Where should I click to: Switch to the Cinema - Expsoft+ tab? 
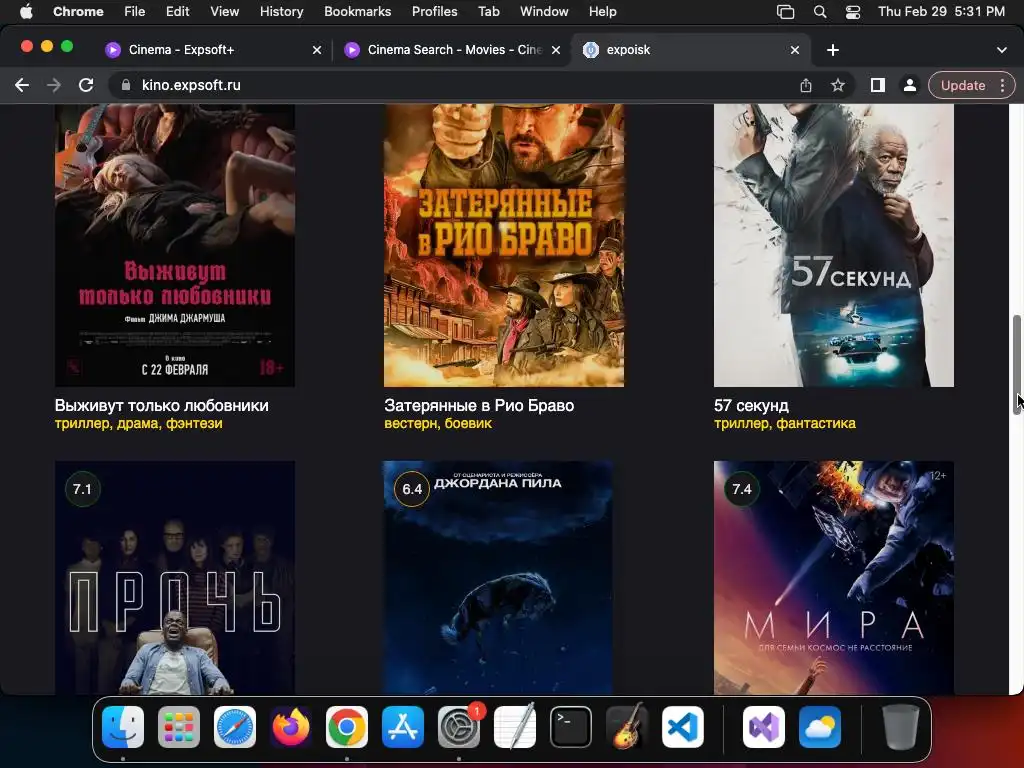point(214,50)
